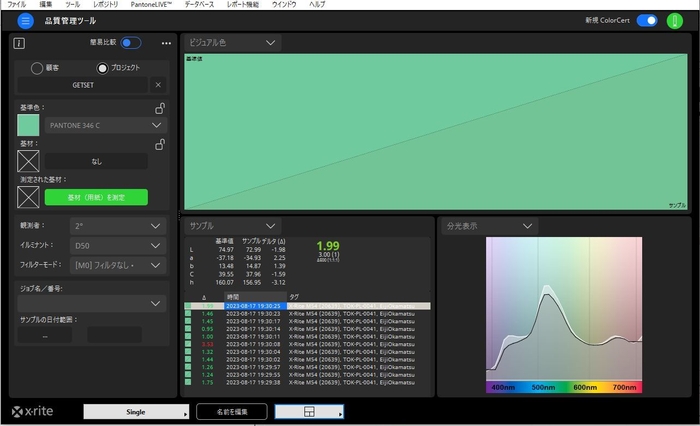
Task: Expand the PANTONE 346 C dropdown
Action: [156, 126]
